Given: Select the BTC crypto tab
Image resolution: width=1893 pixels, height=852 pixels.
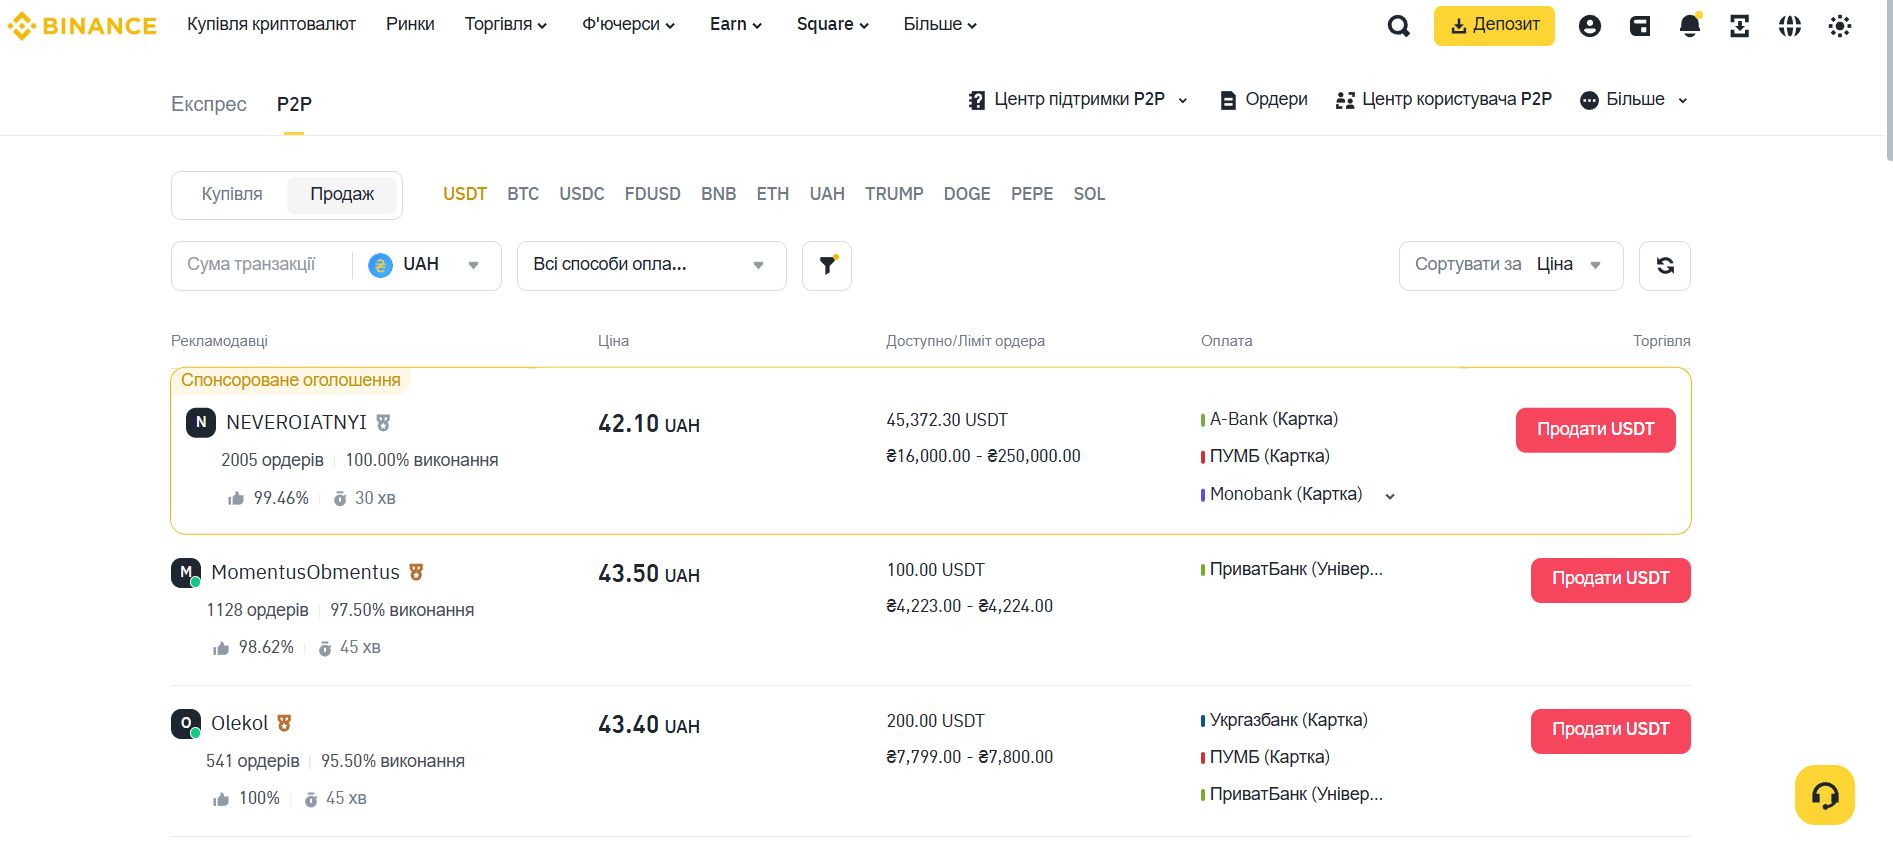Looking at the screenshot, I should click(x=523, y=194).
